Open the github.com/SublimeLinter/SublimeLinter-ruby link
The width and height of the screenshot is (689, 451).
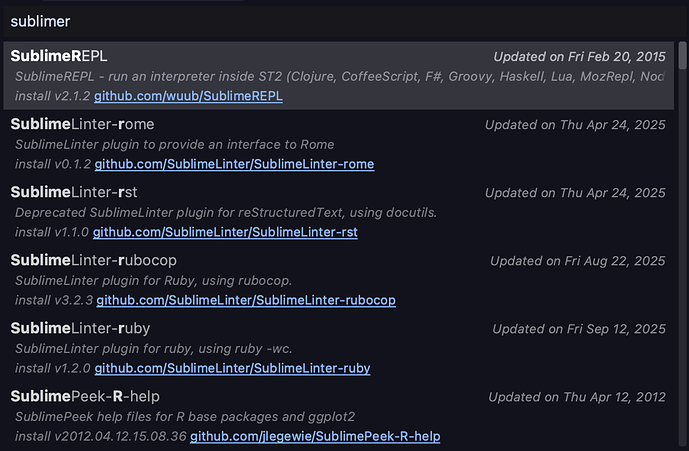[x=232, y=368]
